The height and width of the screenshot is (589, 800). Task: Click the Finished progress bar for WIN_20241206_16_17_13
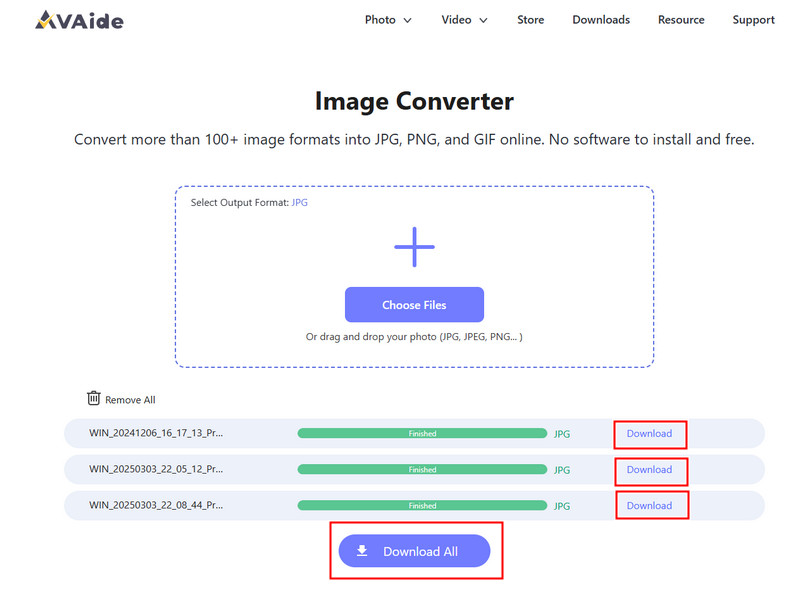pyautogui.click(x=422, y=433)
